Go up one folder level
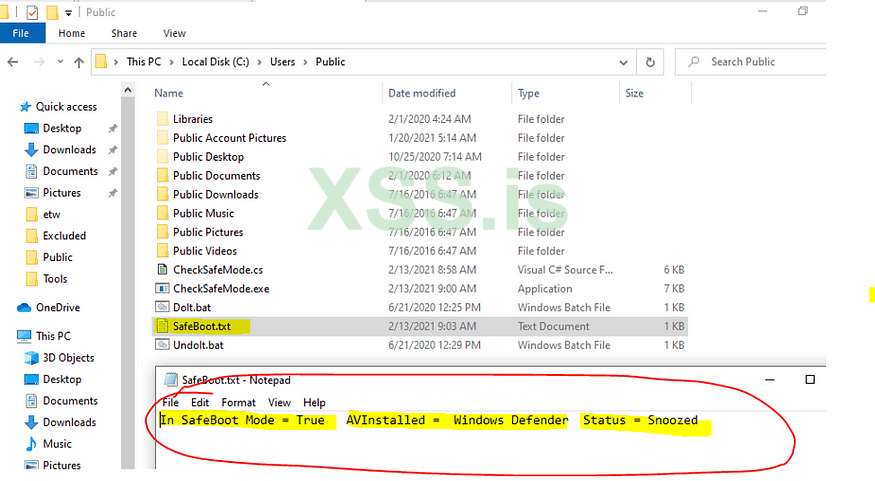The image size is (875, 481). tap(79, 62)
